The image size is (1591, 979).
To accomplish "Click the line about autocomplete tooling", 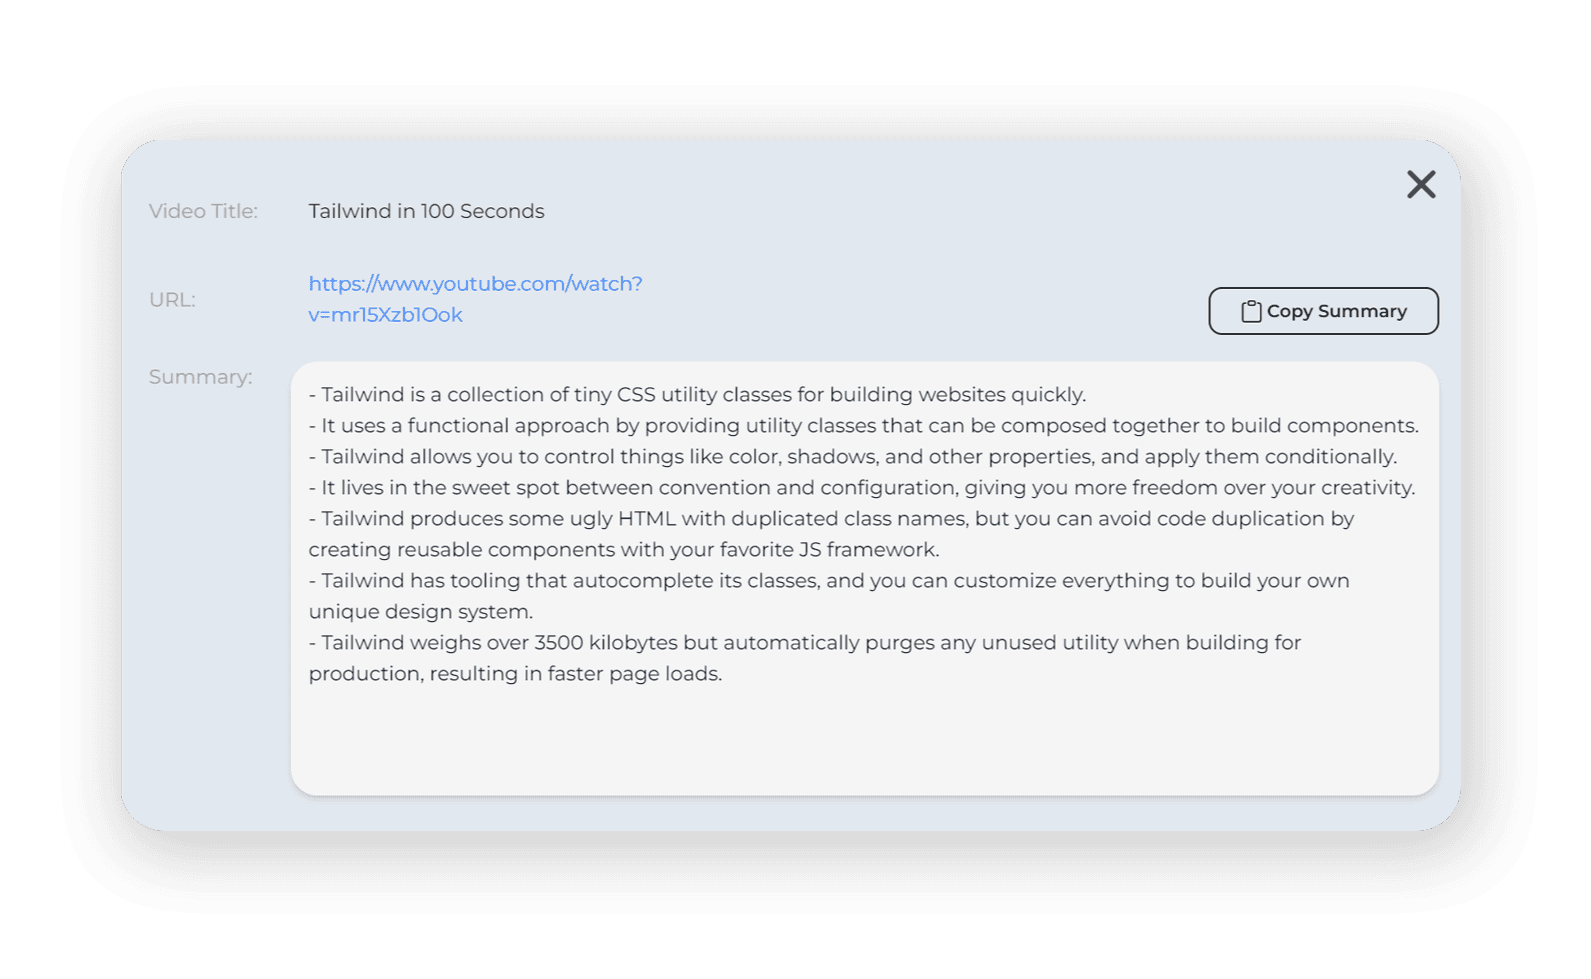I will point(829,581).
